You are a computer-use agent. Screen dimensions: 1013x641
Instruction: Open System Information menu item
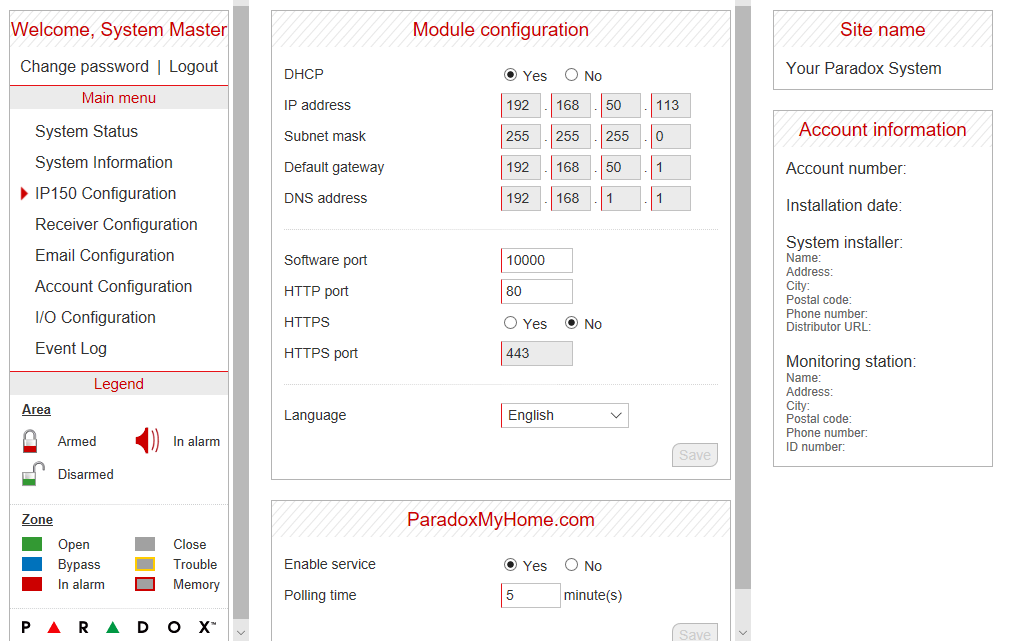tap(104, 162)
